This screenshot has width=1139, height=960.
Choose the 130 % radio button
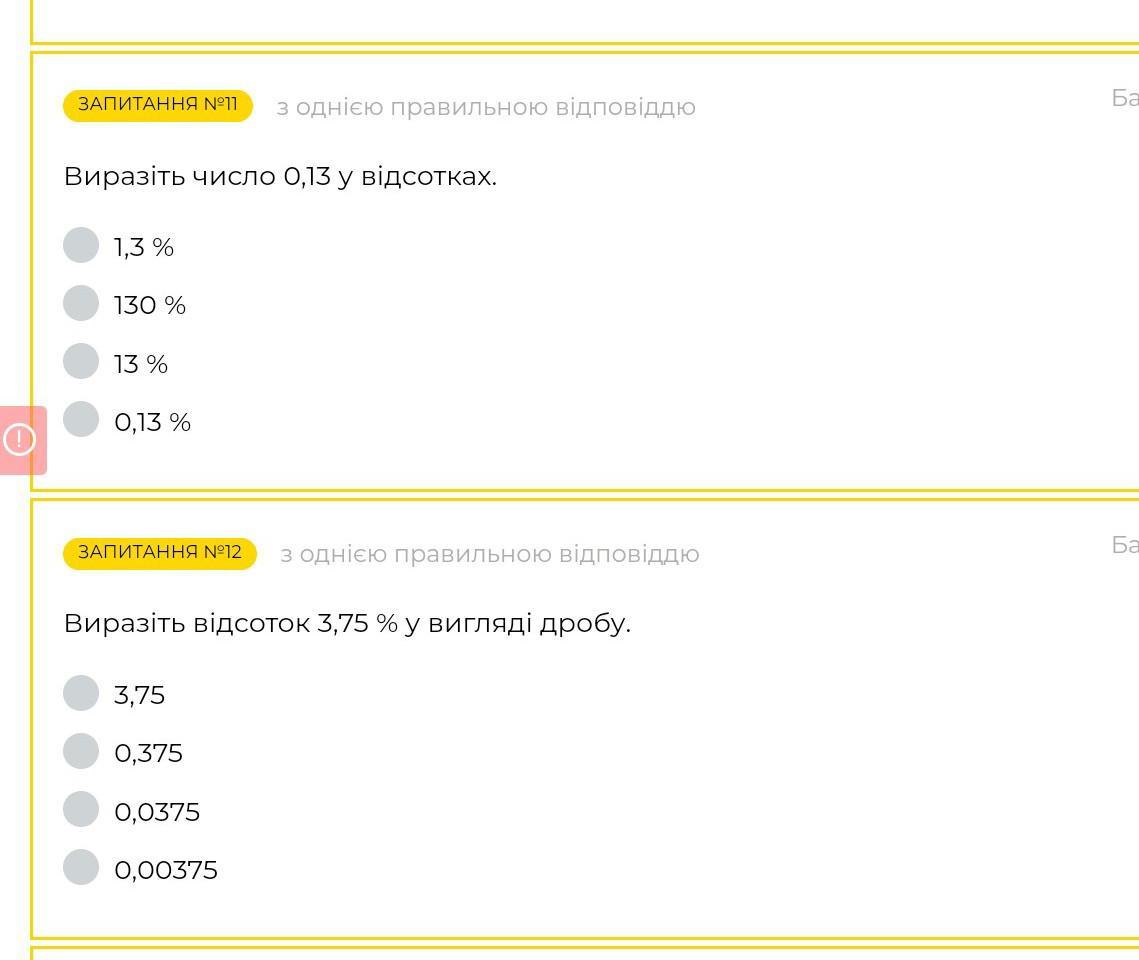[81, 303]
